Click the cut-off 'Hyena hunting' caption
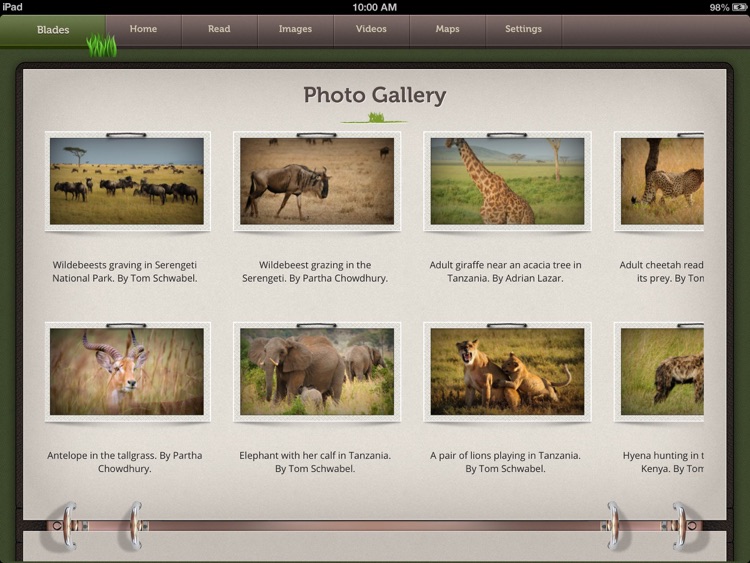 point(663,462)
